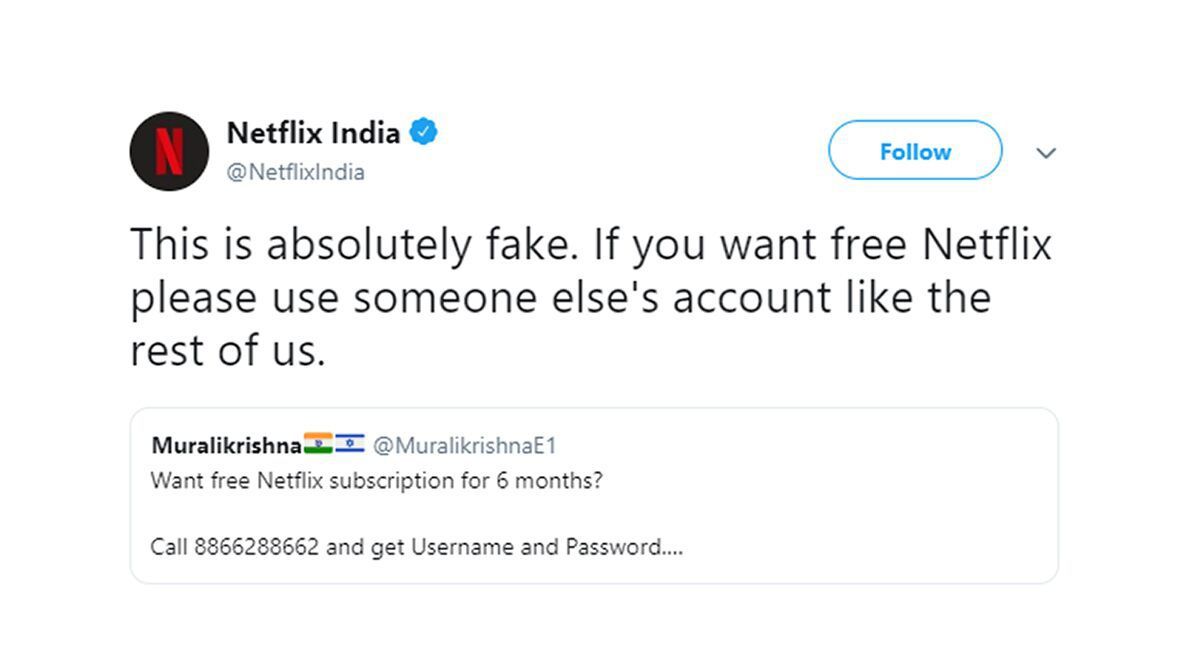Image resolution: width=1200 pixels, height=667 pixels.
Task: Click the Indian flag emoji in quoted tweet
Action: (x=319, y=441)
